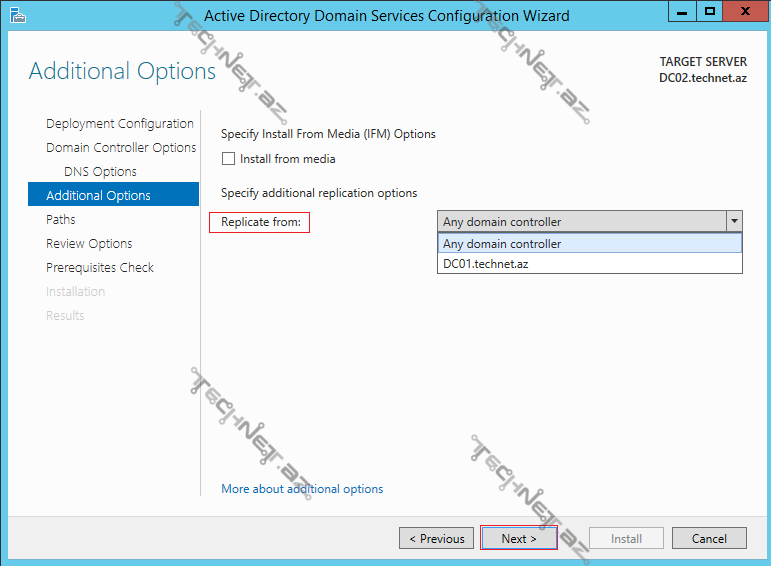Go to Deployment Configuration step
The image size is (771, 566).
(119, 124)
